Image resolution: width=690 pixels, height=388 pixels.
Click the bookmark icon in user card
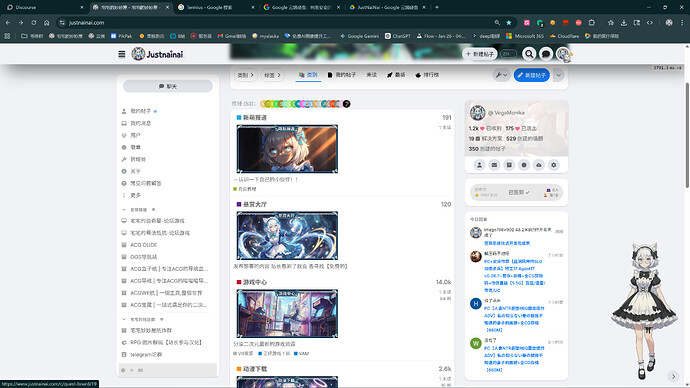tap(509, 165)
